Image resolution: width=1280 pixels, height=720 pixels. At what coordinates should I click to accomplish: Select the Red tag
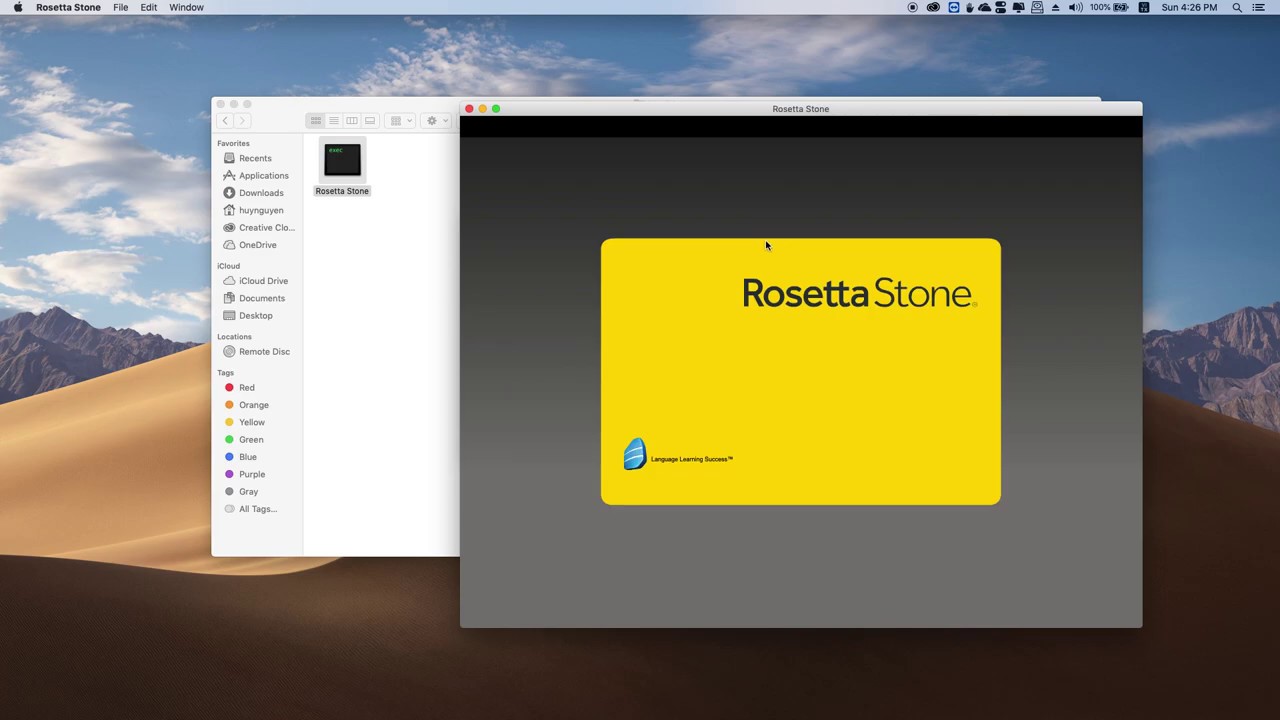click(246, 388)
